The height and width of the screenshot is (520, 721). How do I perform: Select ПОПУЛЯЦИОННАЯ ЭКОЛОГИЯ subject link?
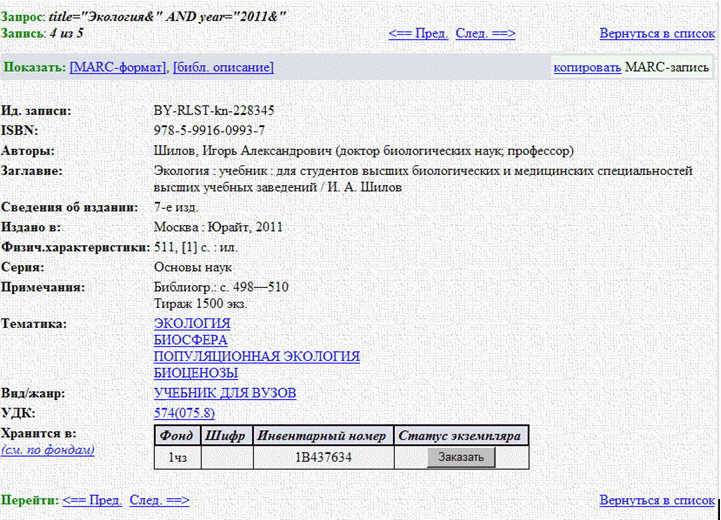(x=256, y=356)
